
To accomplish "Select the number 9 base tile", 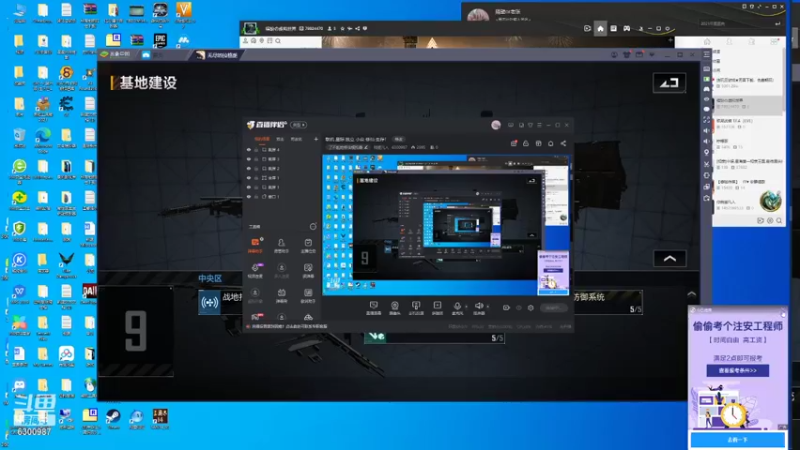I will point(136,331).
